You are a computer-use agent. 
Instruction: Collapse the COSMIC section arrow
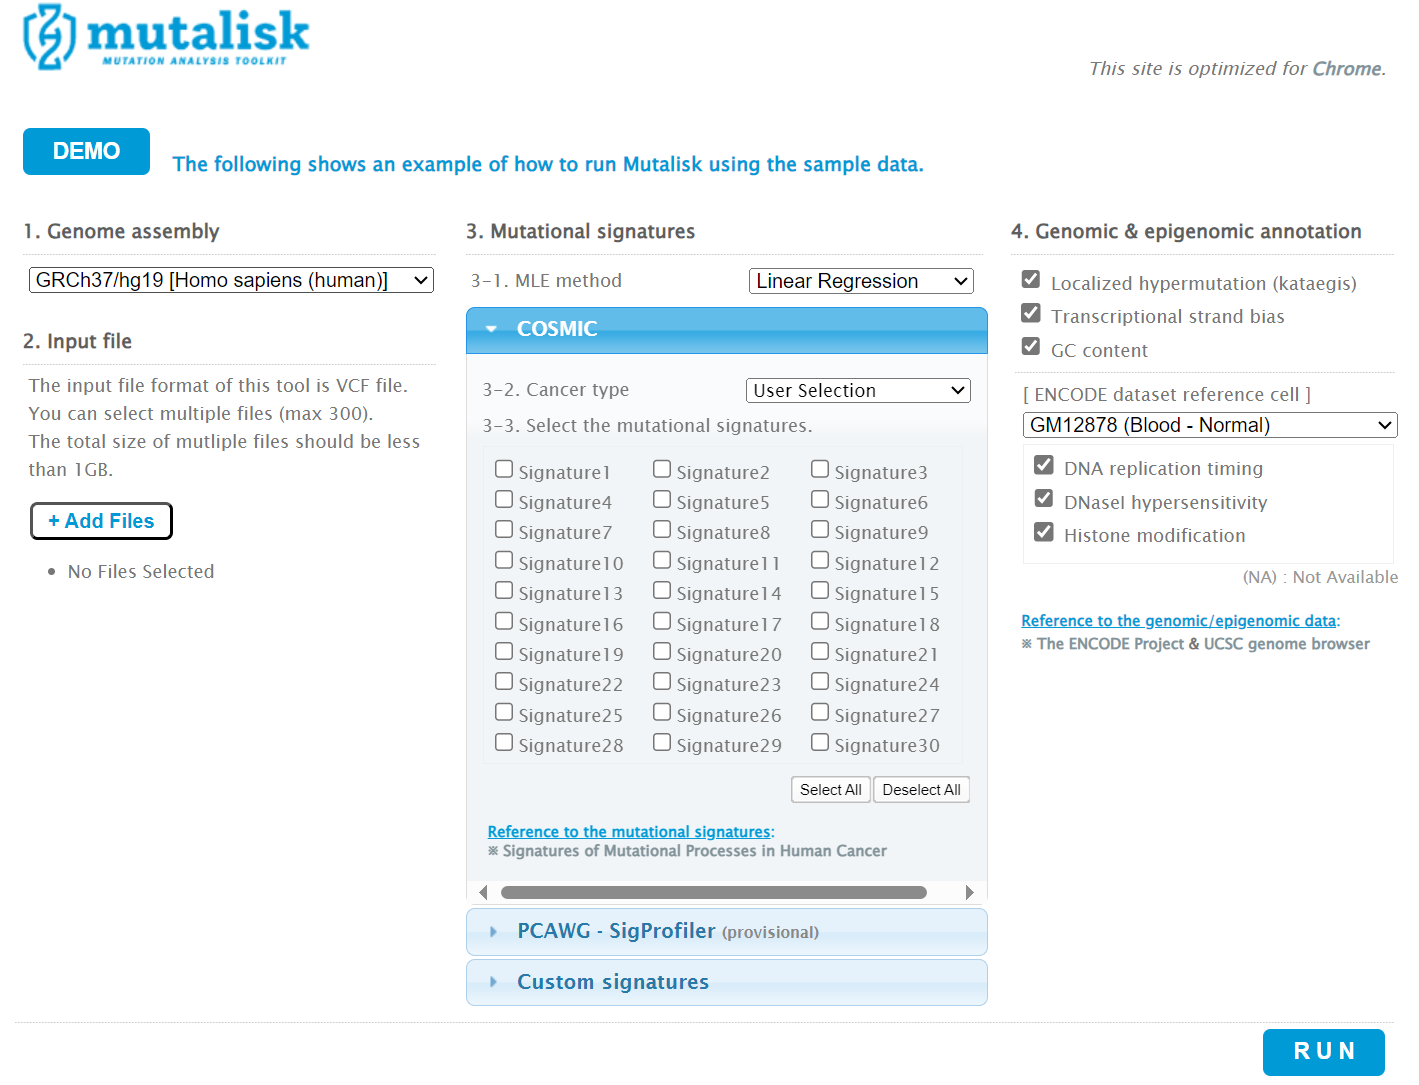point(491,329)
